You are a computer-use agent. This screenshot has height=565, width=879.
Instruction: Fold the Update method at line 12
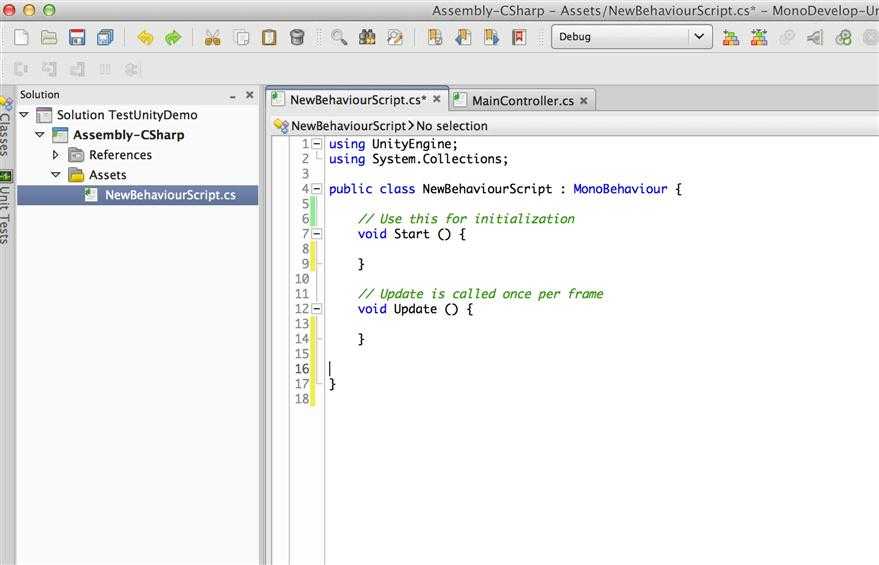tap(316, 308)
